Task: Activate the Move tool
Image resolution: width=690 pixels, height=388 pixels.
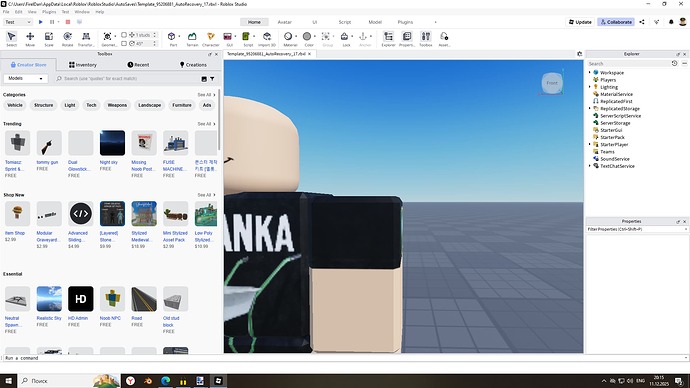Action: click(x=30, y=39)
